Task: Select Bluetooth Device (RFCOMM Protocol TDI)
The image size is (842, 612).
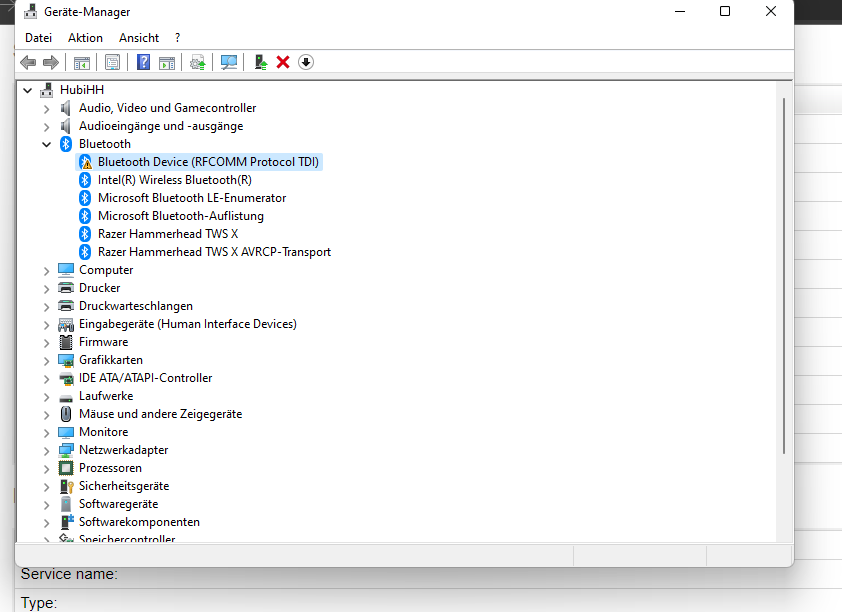Action: (208, 162)
